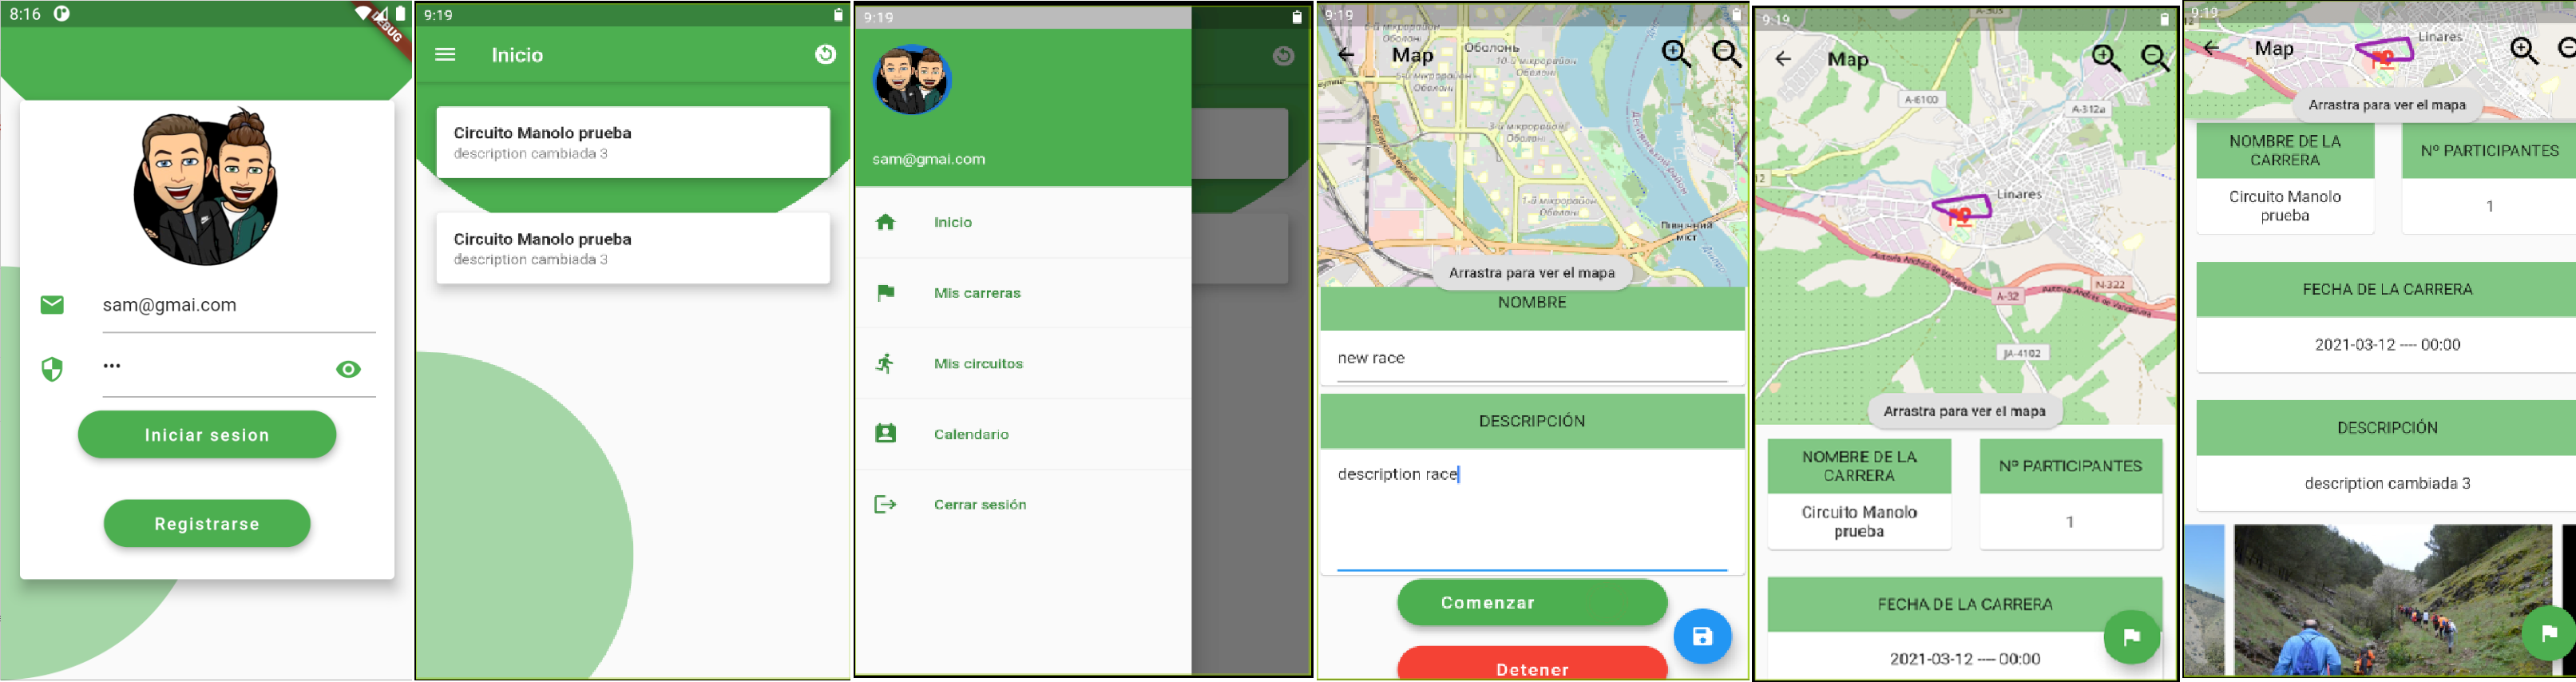Select Mis carreras in the side drawer

tap(976, 293)
